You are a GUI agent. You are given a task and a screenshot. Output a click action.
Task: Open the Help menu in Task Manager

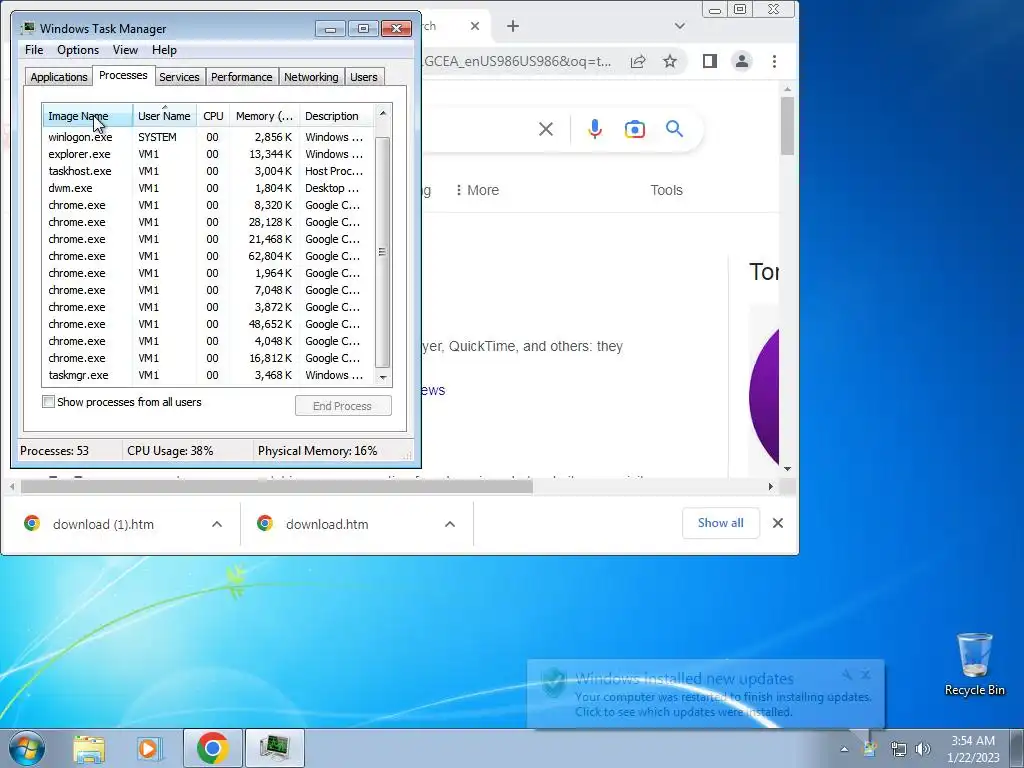click(164, 50)
